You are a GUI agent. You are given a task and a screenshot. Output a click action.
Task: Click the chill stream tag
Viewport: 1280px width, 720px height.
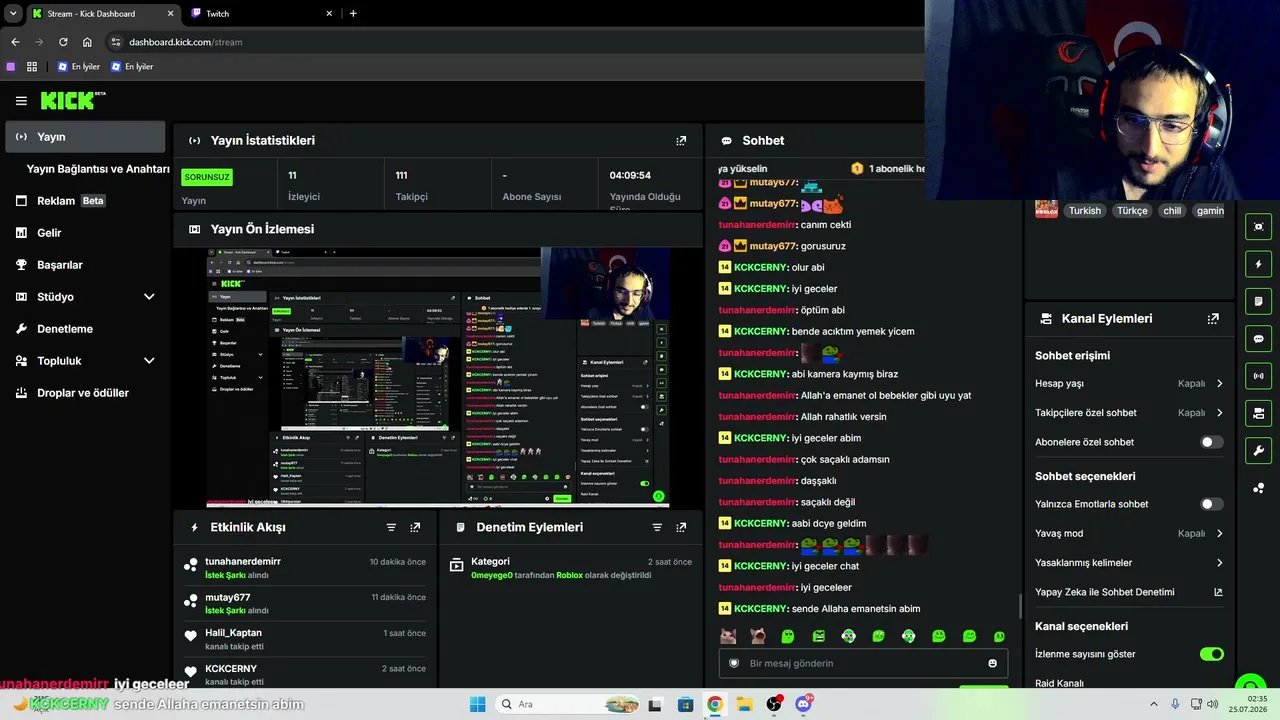click(1172, 211)
